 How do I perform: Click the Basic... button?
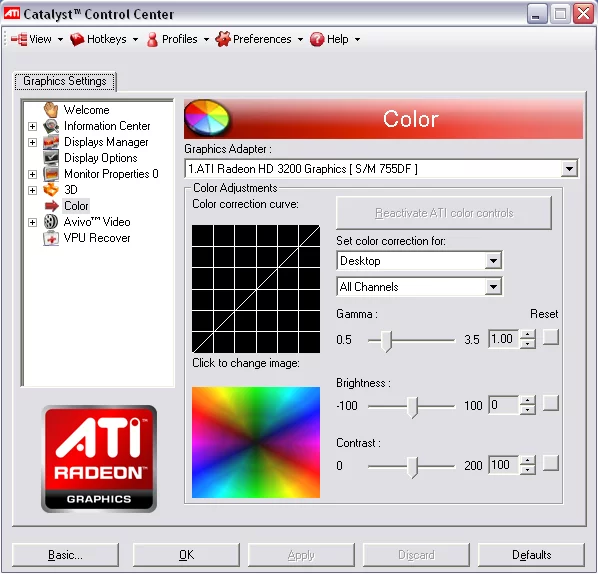click(65, 555)
